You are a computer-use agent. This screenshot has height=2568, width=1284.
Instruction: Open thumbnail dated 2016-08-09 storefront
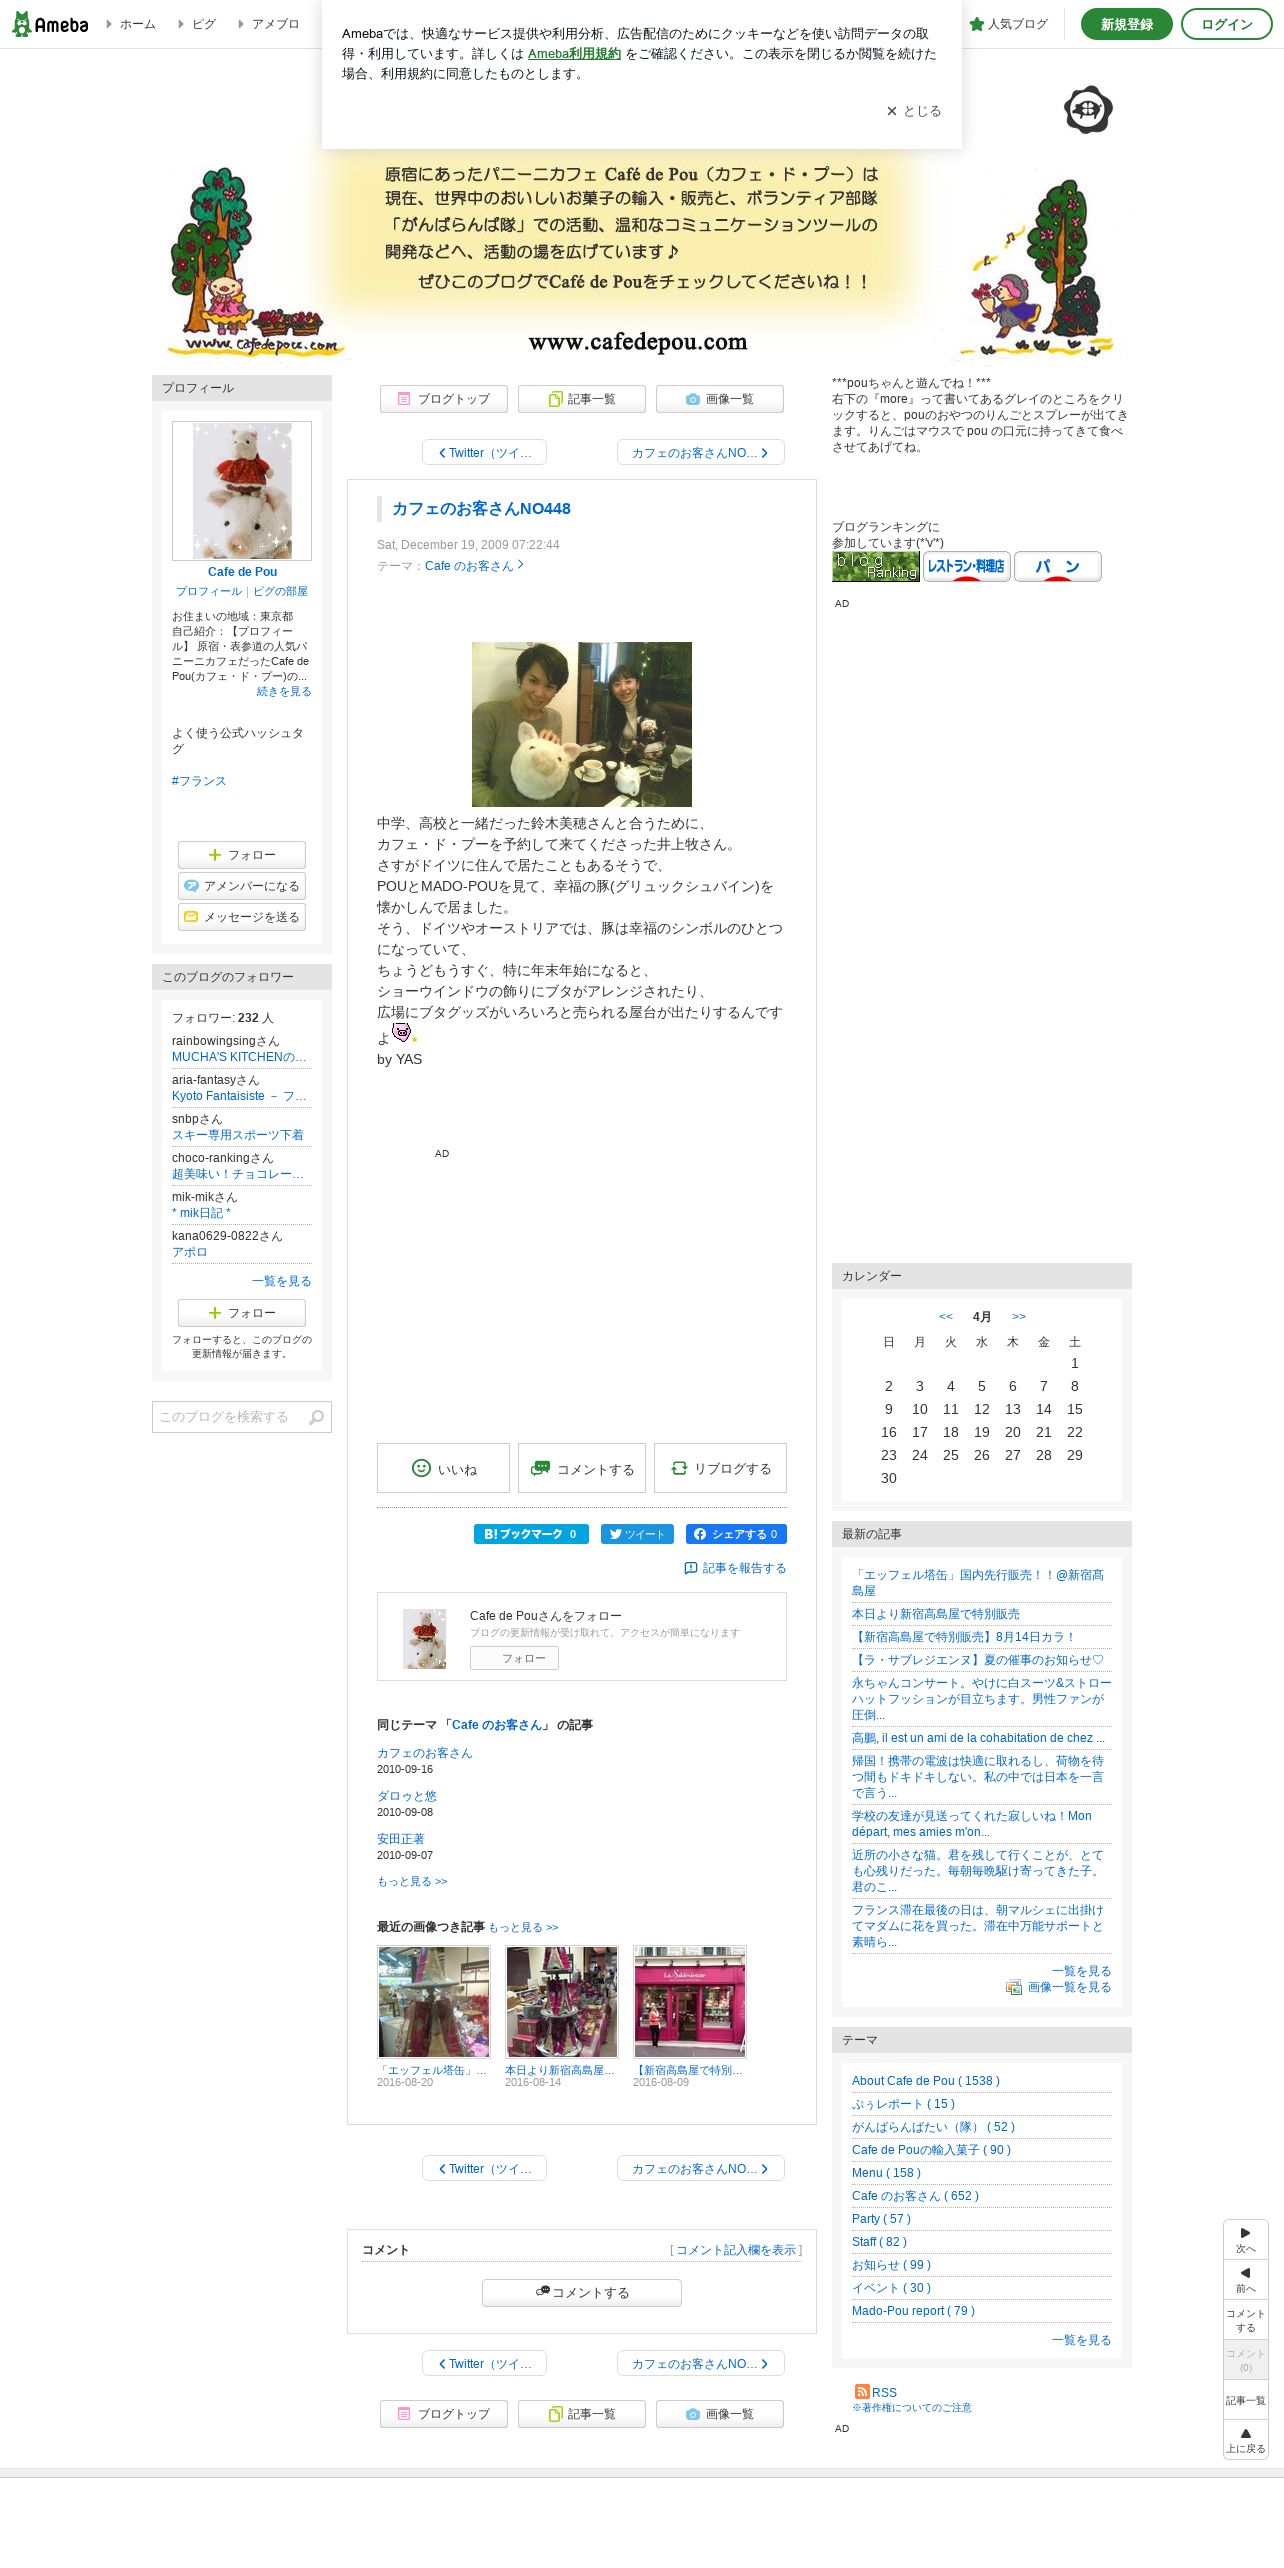[690, 2002]
